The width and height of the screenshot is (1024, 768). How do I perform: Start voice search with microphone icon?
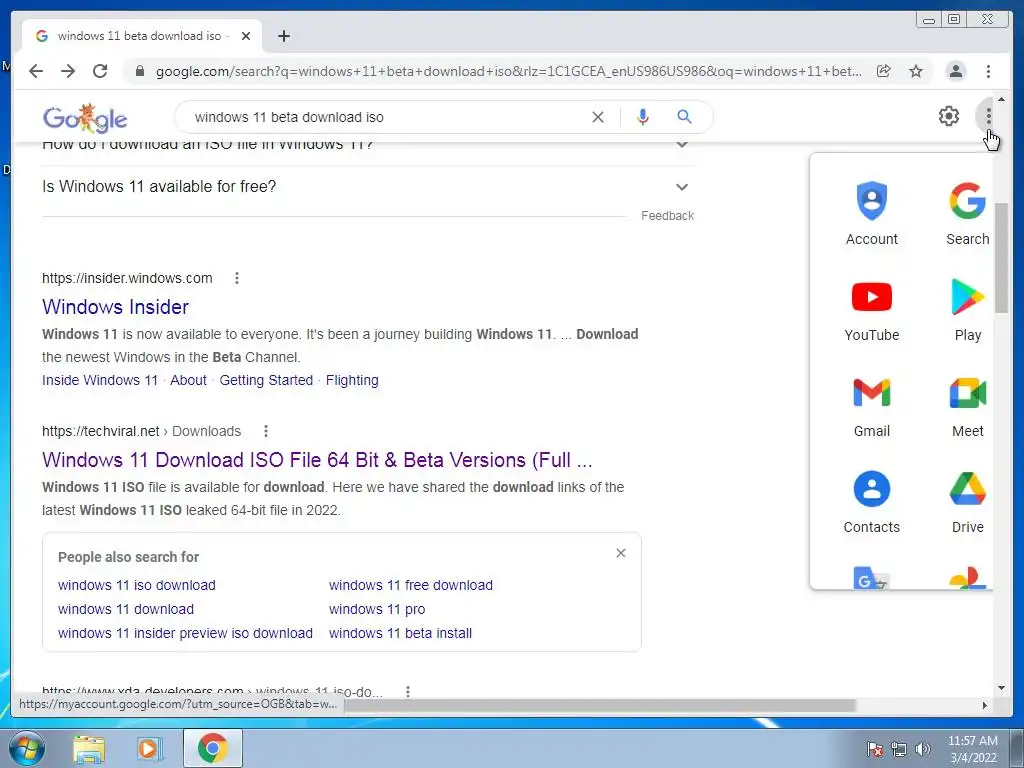(643, 117)
